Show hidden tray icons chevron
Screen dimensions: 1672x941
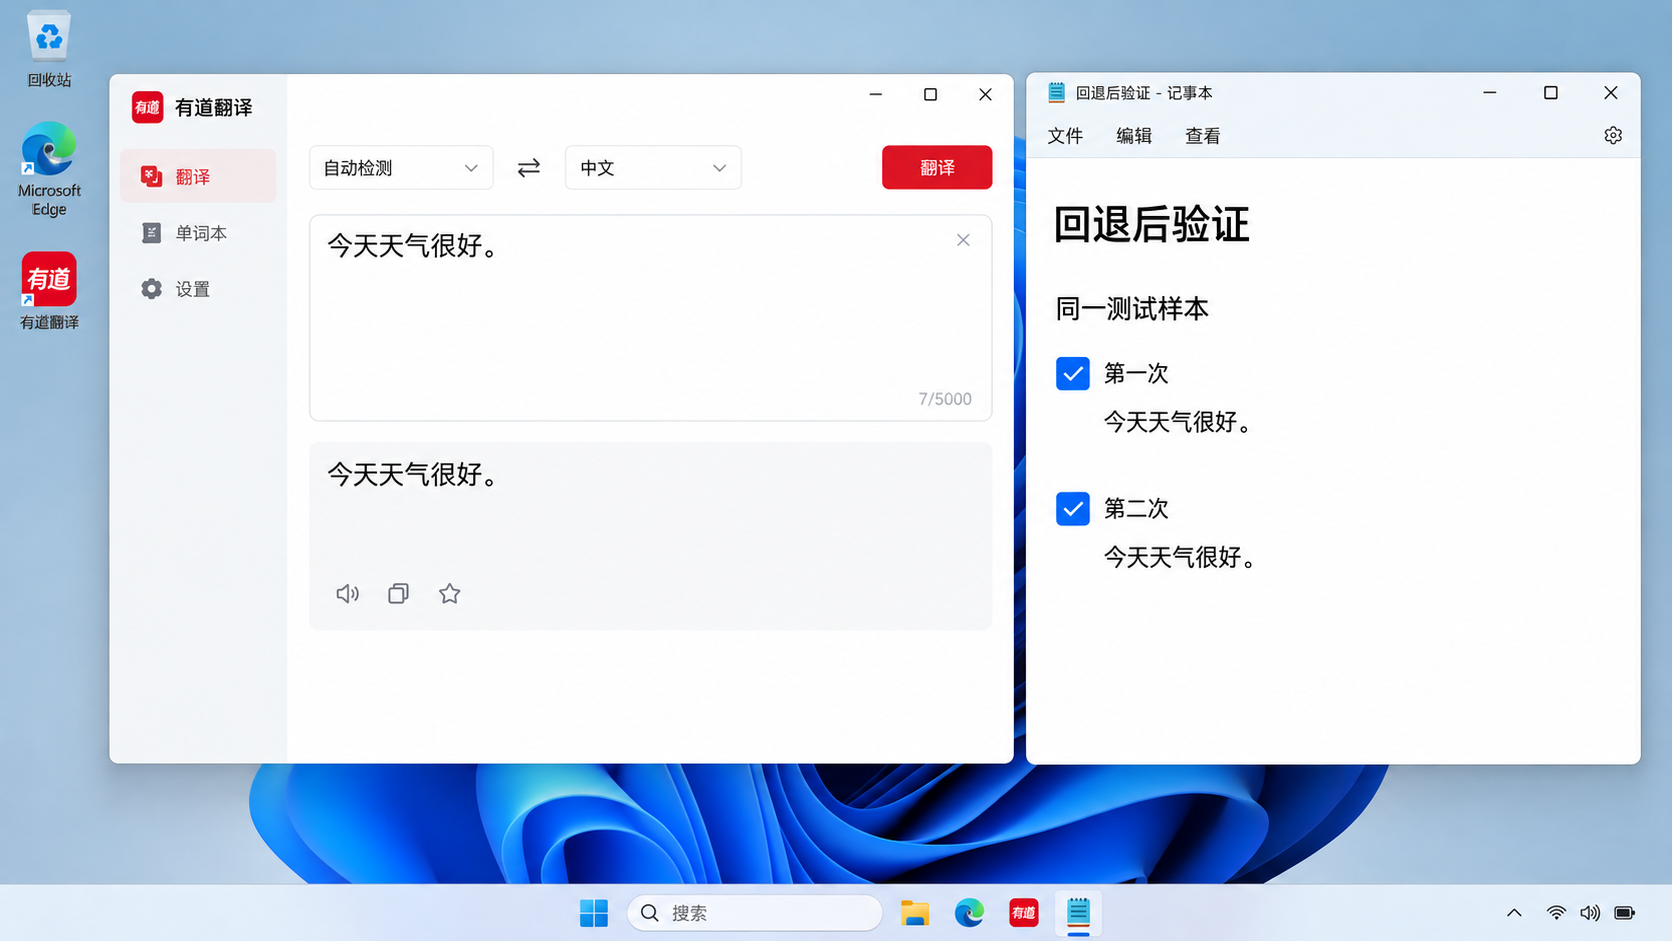click(x=1514, y=913)
